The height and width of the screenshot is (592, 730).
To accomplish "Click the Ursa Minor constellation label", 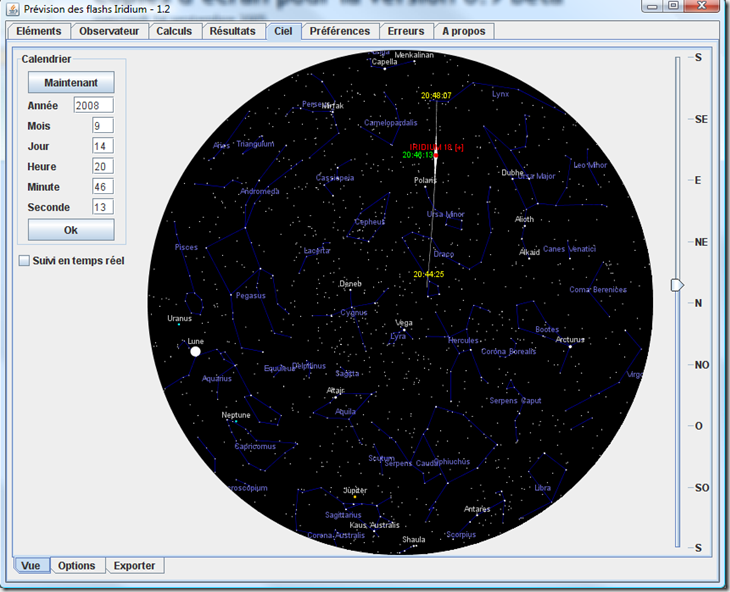I will (446, 214).
